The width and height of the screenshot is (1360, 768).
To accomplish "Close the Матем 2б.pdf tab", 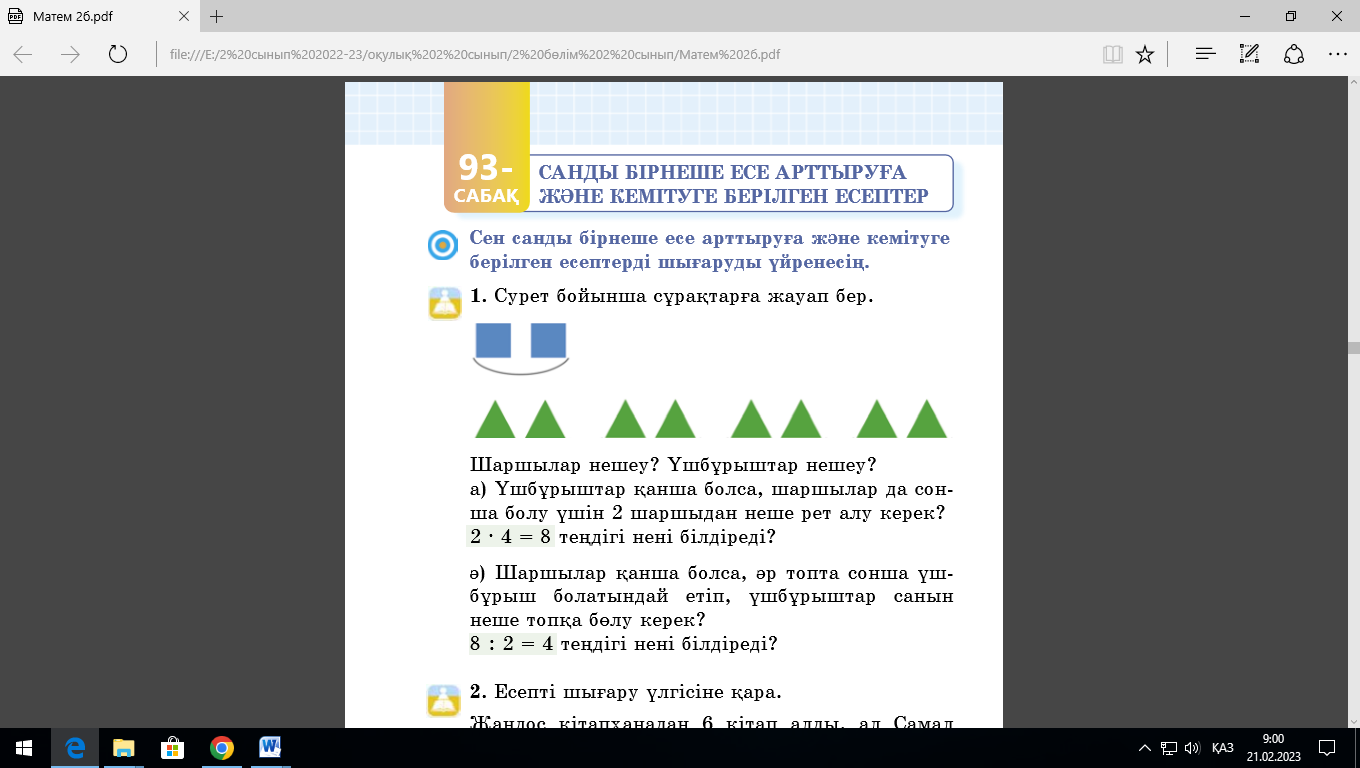I will pos(185,17).
